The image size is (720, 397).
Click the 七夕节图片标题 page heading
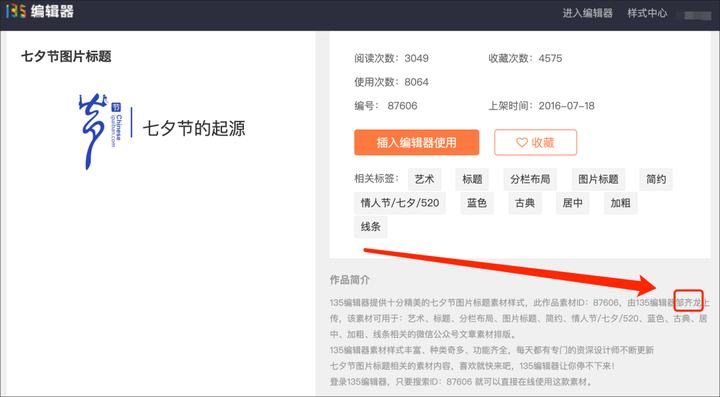coord(66,56)
